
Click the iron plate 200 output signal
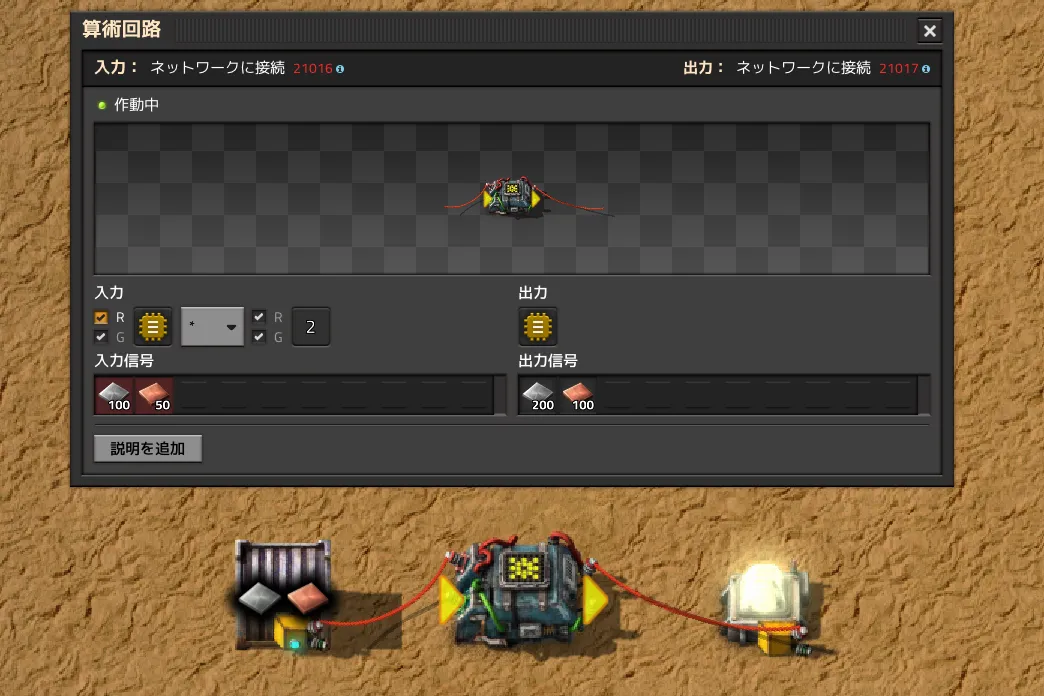(x=538, y=396)
